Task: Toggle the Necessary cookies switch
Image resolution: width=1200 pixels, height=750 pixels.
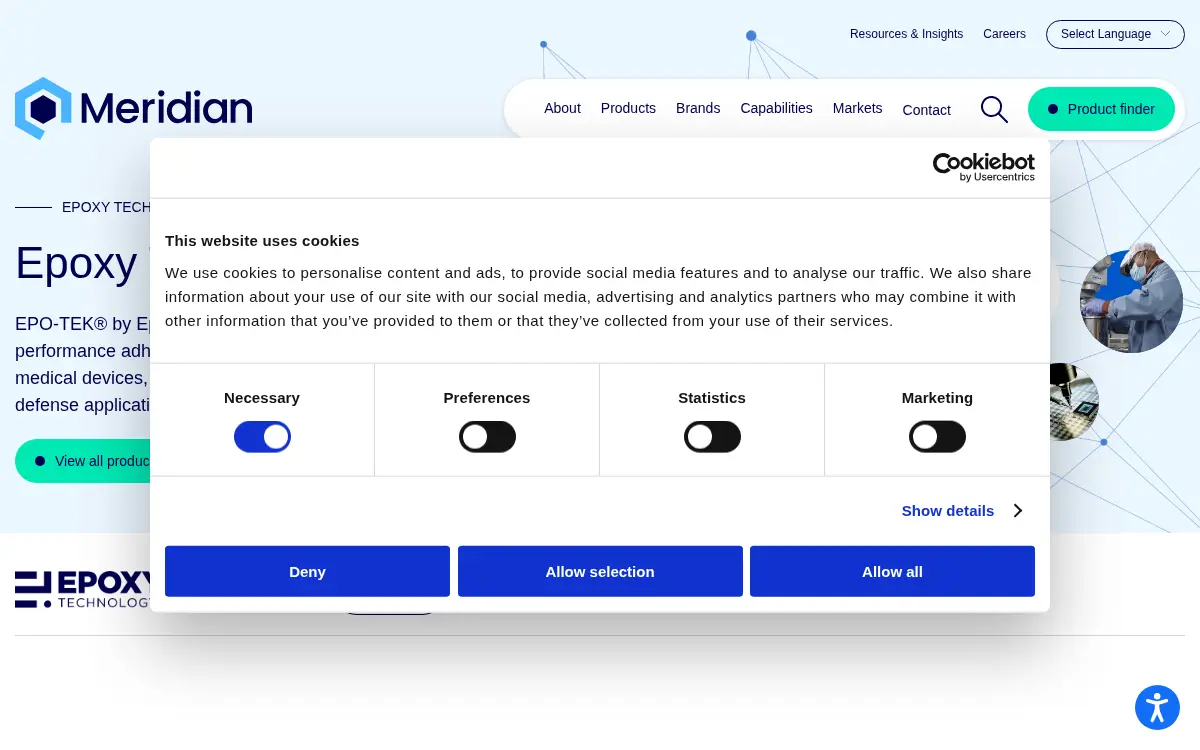Action: (262, 437)
